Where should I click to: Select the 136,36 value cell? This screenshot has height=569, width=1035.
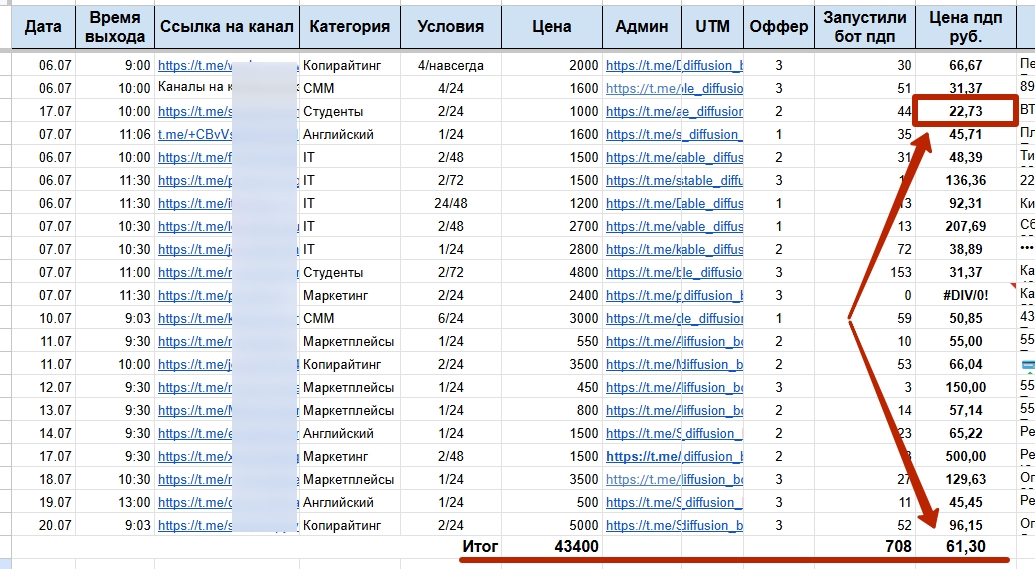(966, 180)
